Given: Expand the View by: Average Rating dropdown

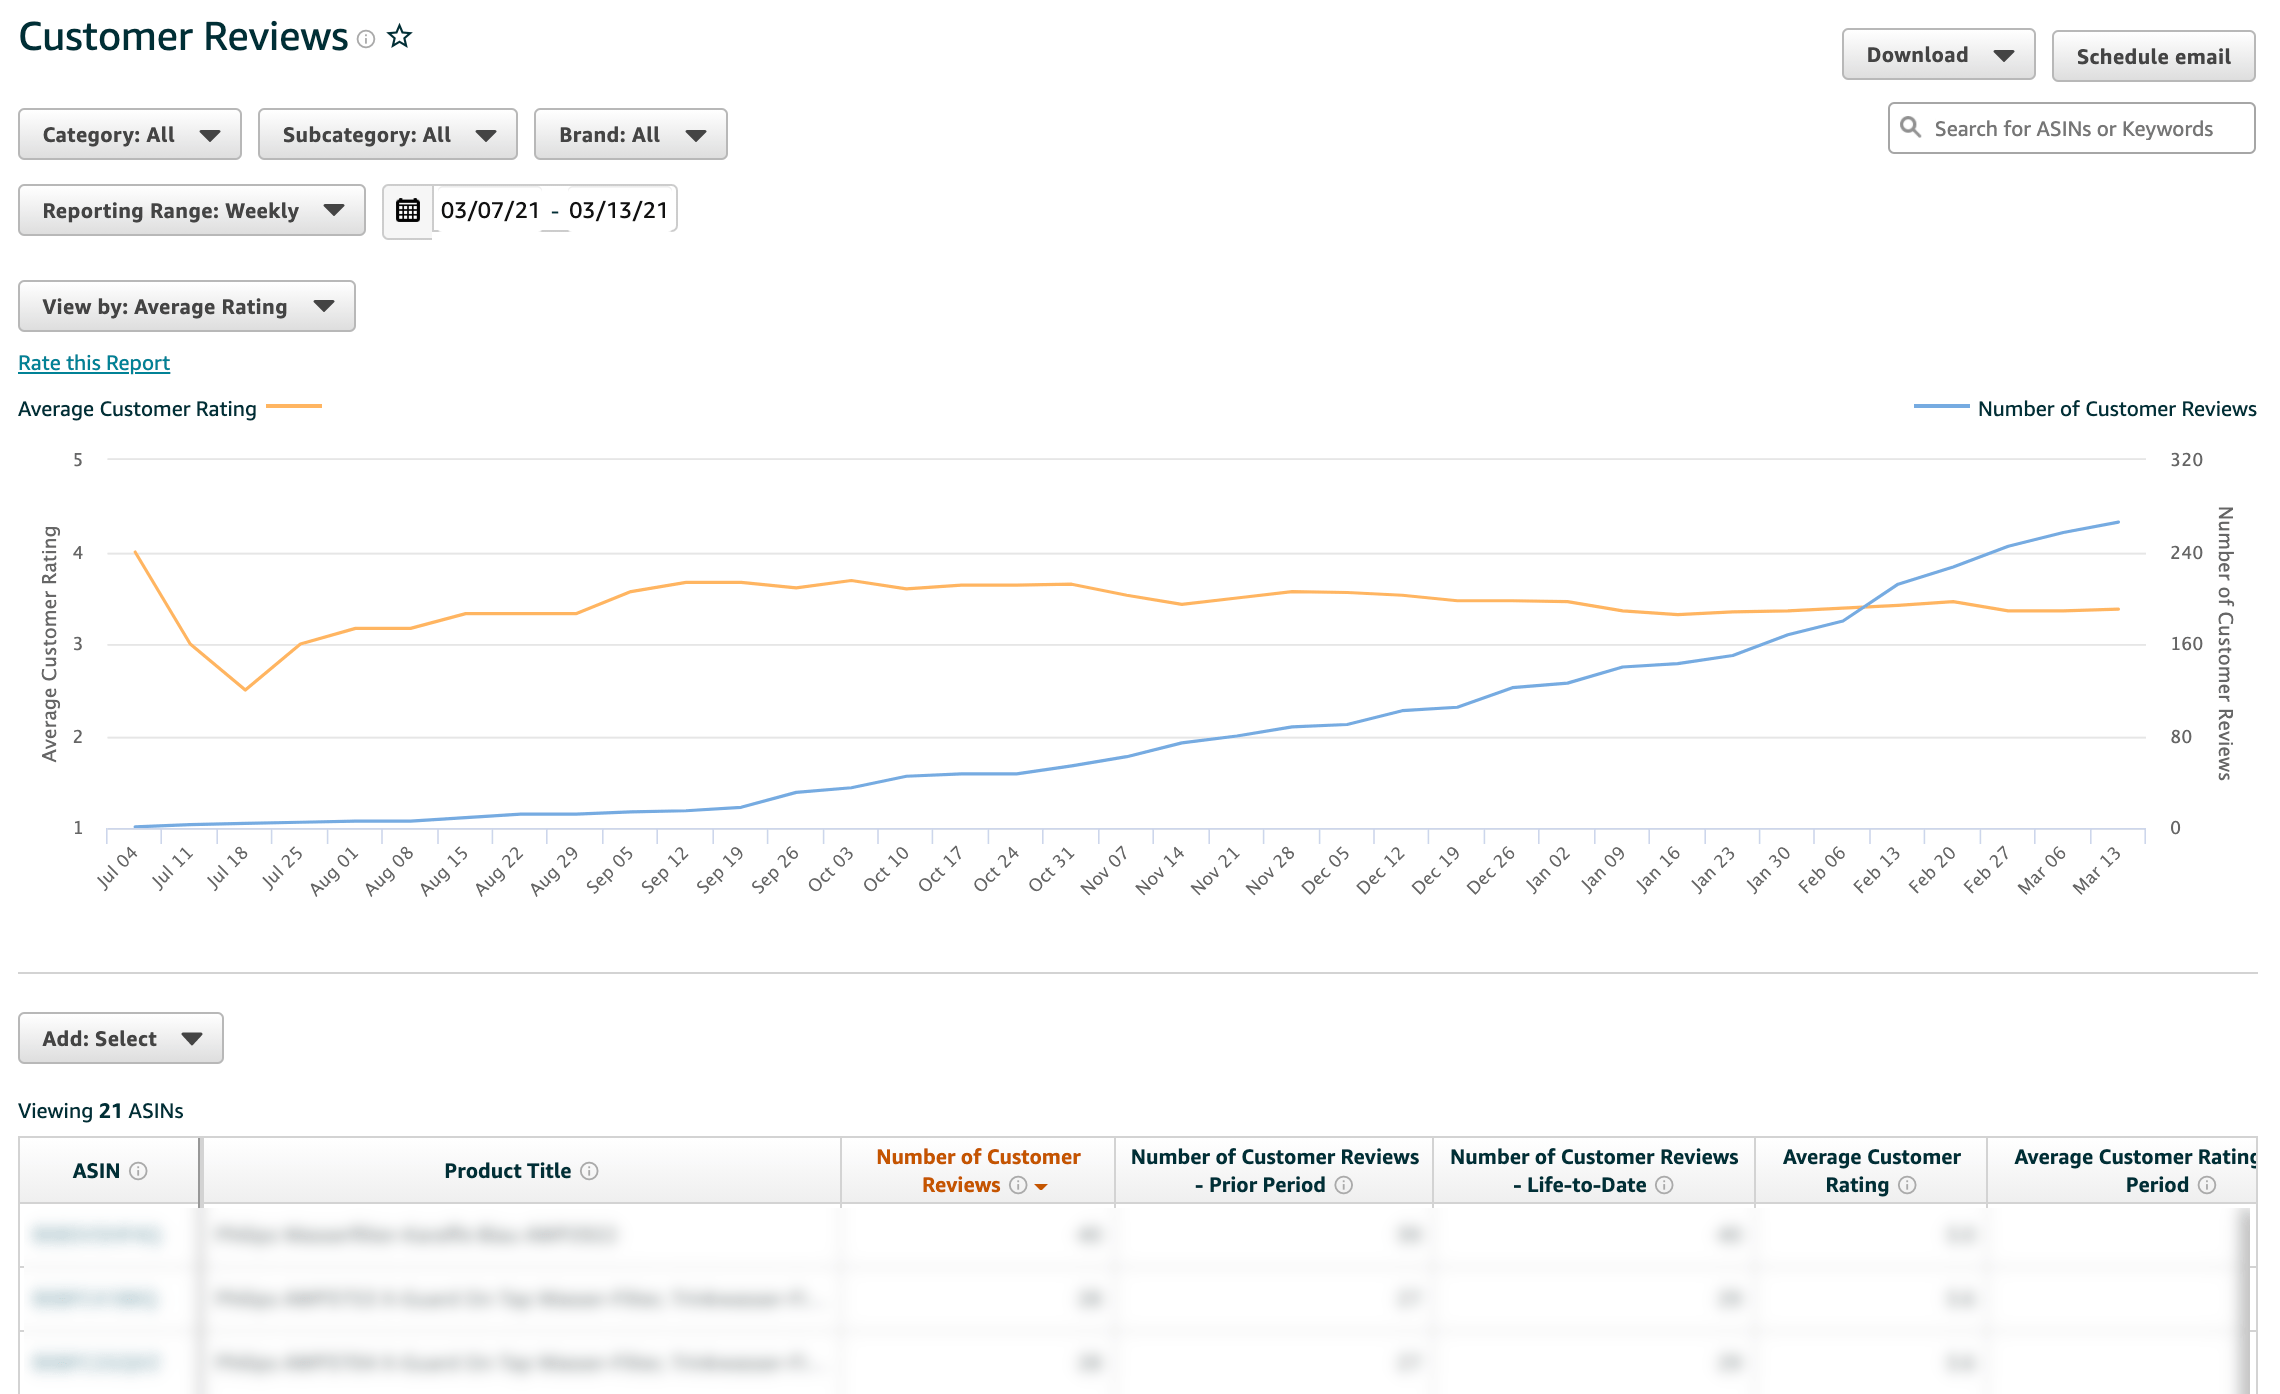Looking at the screenshot, I should tap(186, 306).
